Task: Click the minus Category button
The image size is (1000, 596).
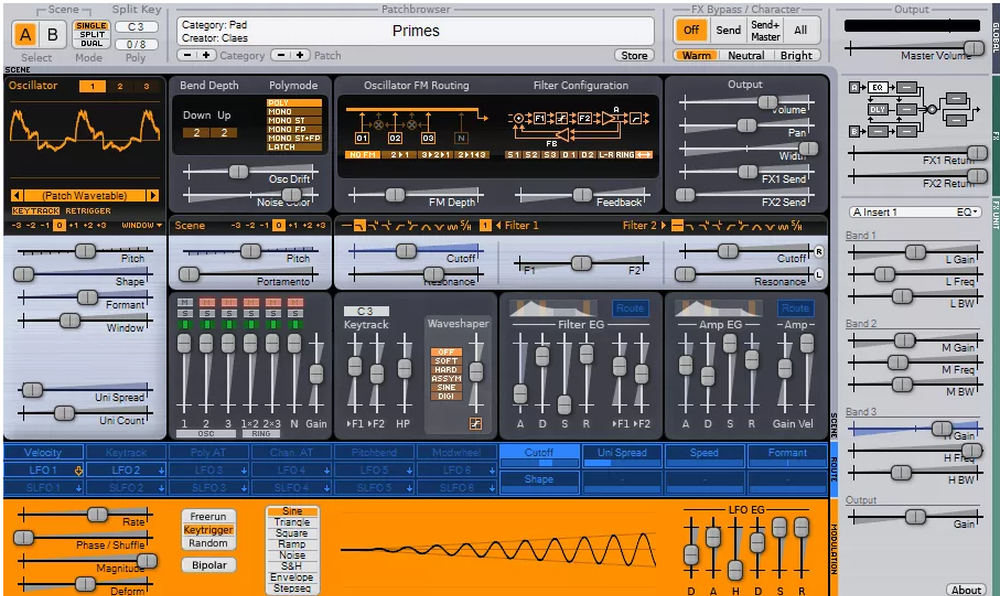Action: tap(187, 55)
